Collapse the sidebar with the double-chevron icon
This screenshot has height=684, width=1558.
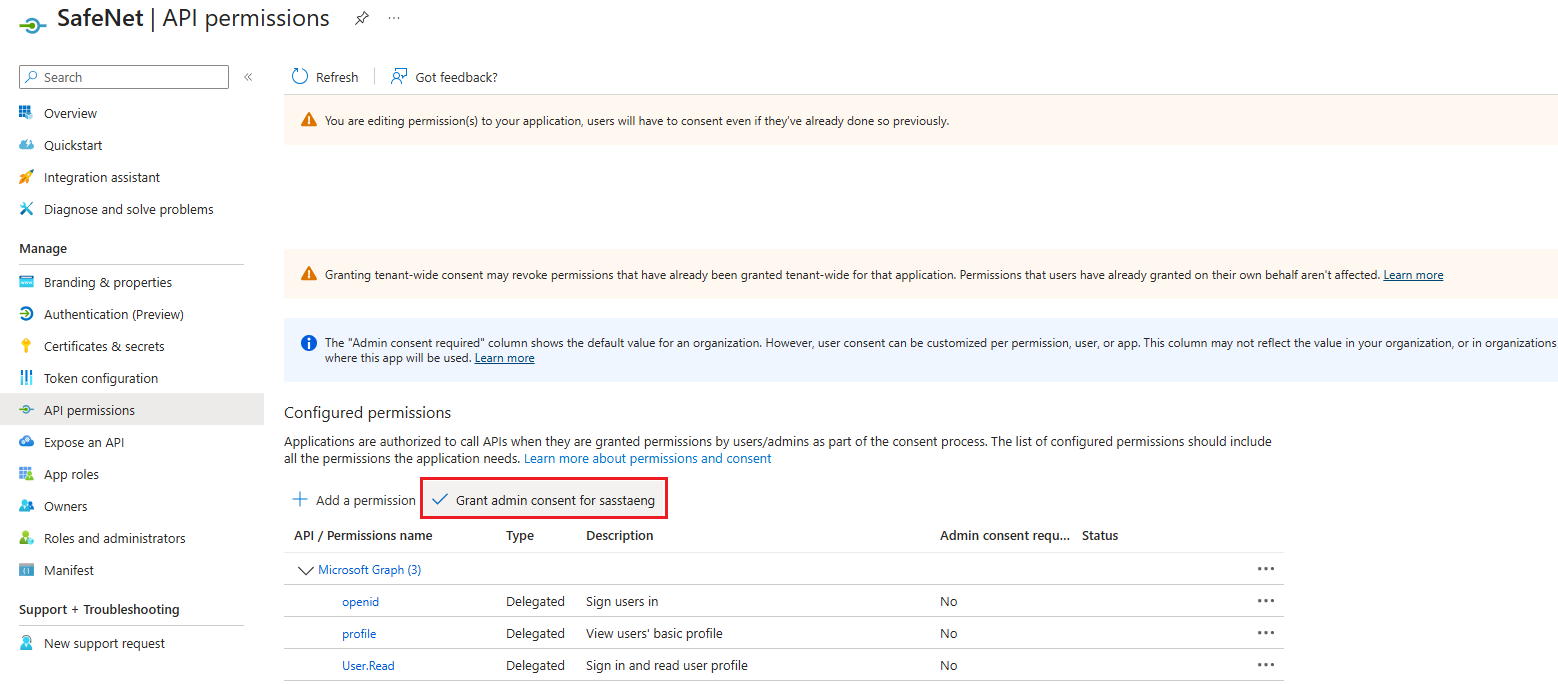[x=248, y=77]
